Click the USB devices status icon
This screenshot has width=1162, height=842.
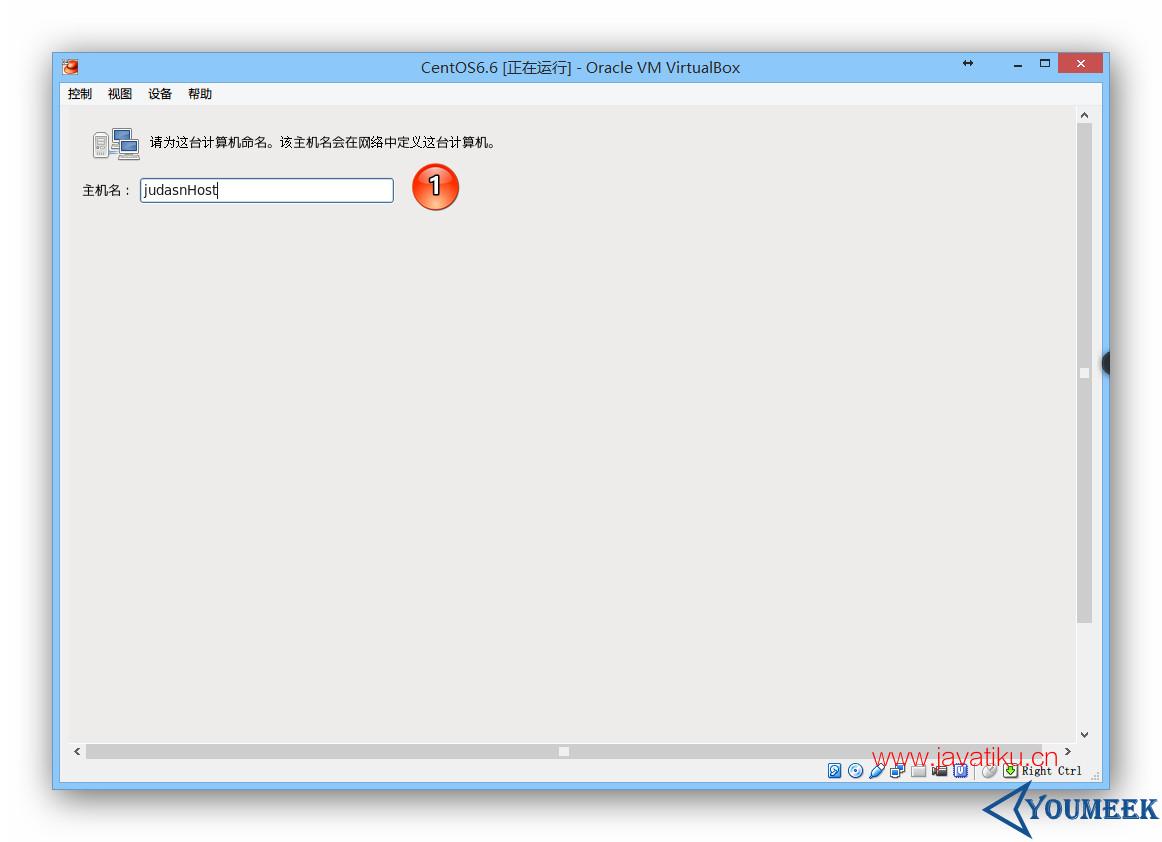point(877,771)
